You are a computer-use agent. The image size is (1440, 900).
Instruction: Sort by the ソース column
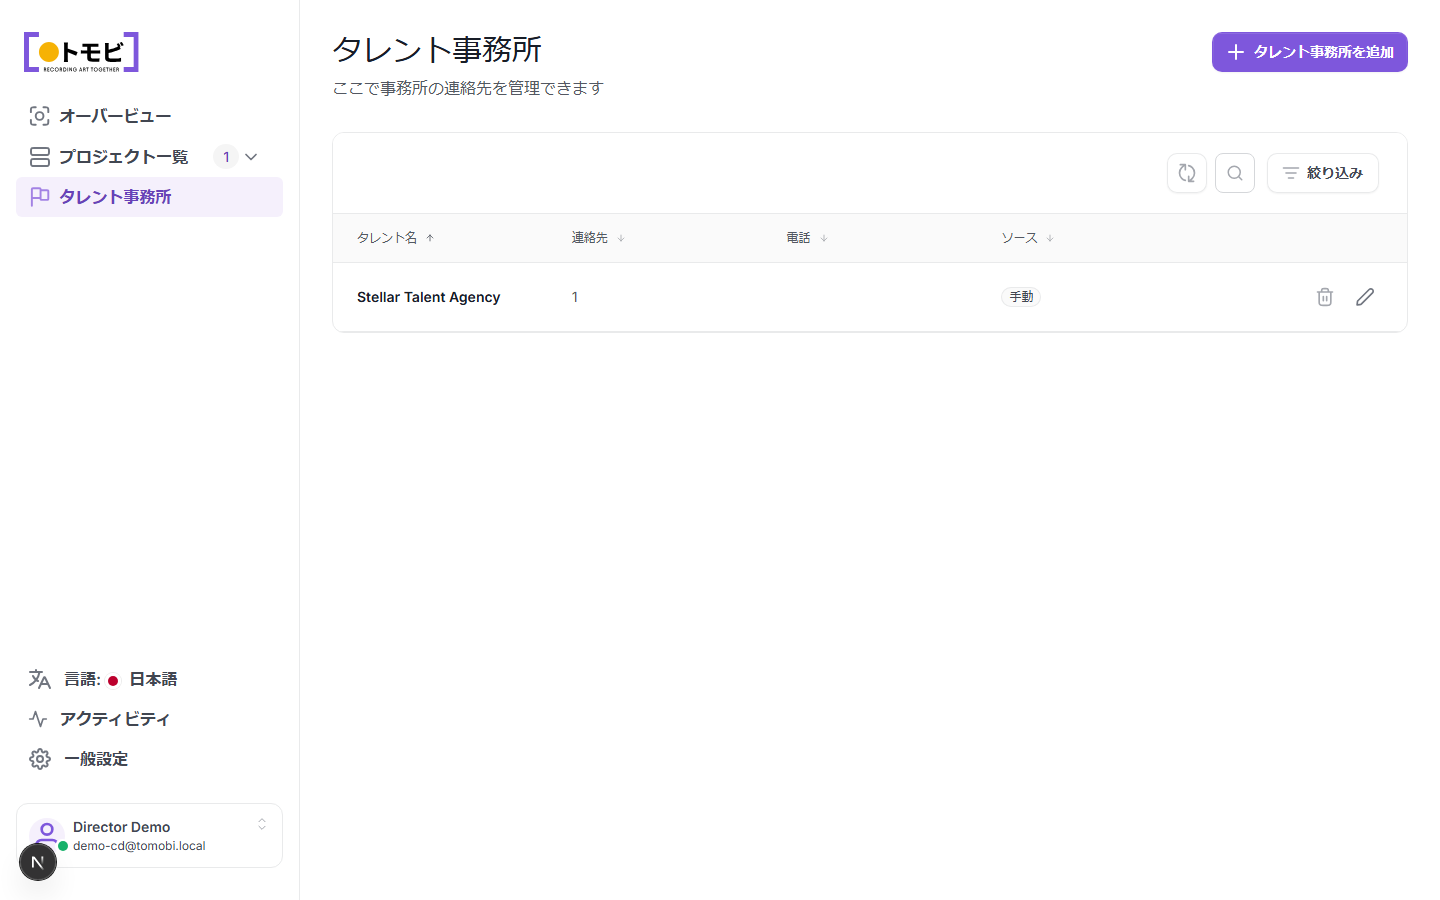(1027, 238)
